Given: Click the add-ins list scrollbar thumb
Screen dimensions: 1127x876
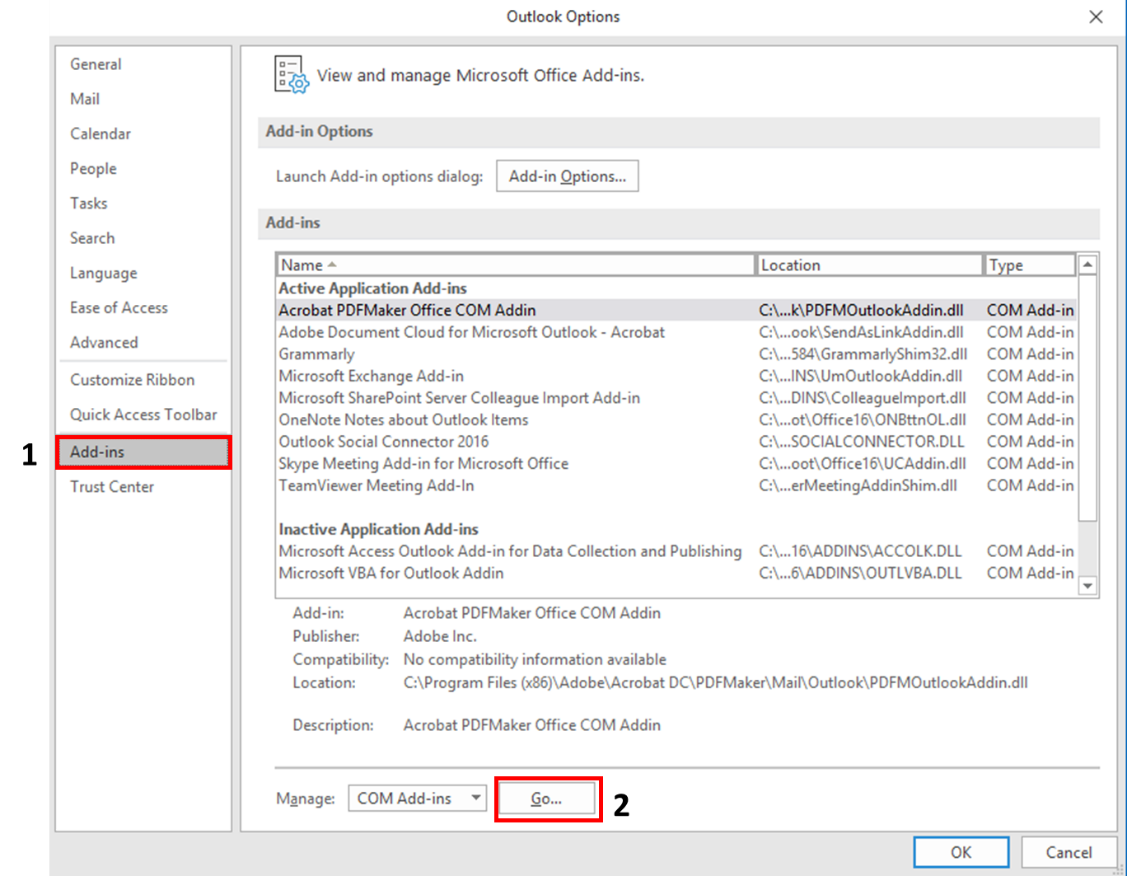Looking at the screenshot, I should [x=1087, y=399].
